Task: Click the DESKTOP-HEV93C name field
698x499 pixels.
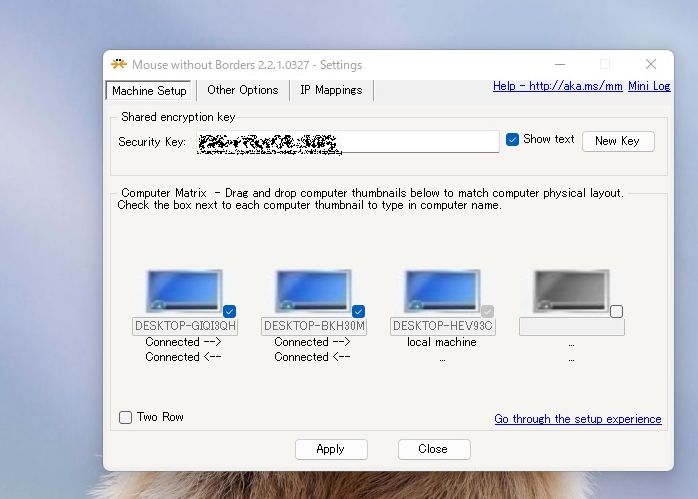Action: (x=443, y=326)
